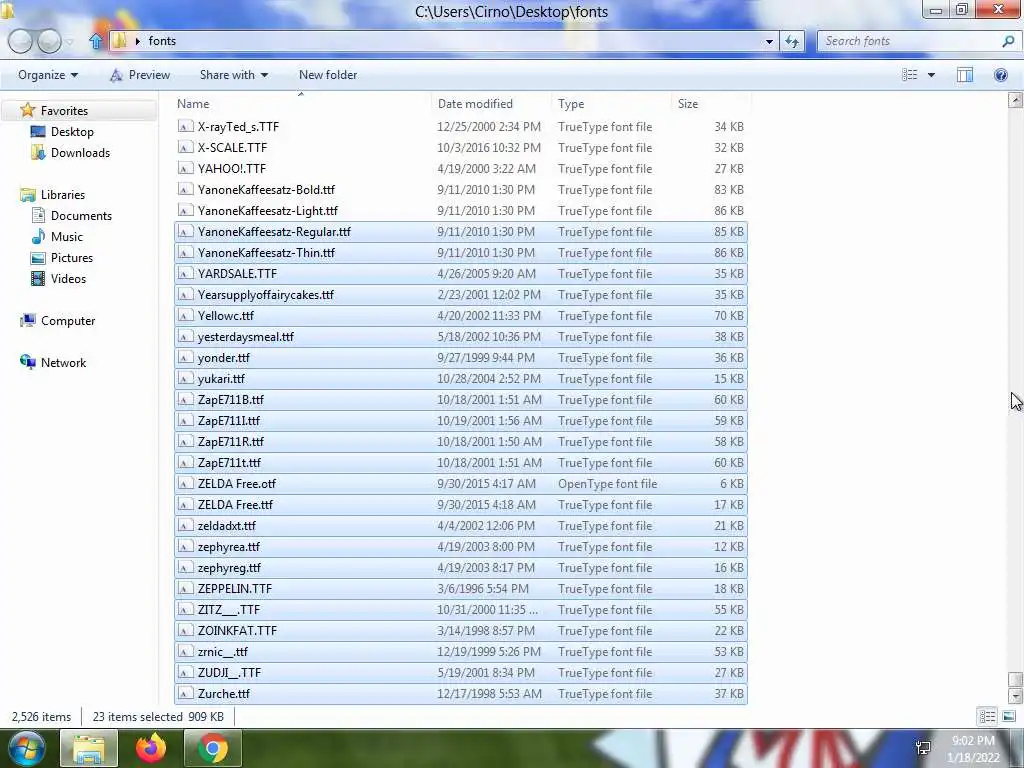
Task: Click the Computer icon in navigation pane
Action: [x=27, y=321]
